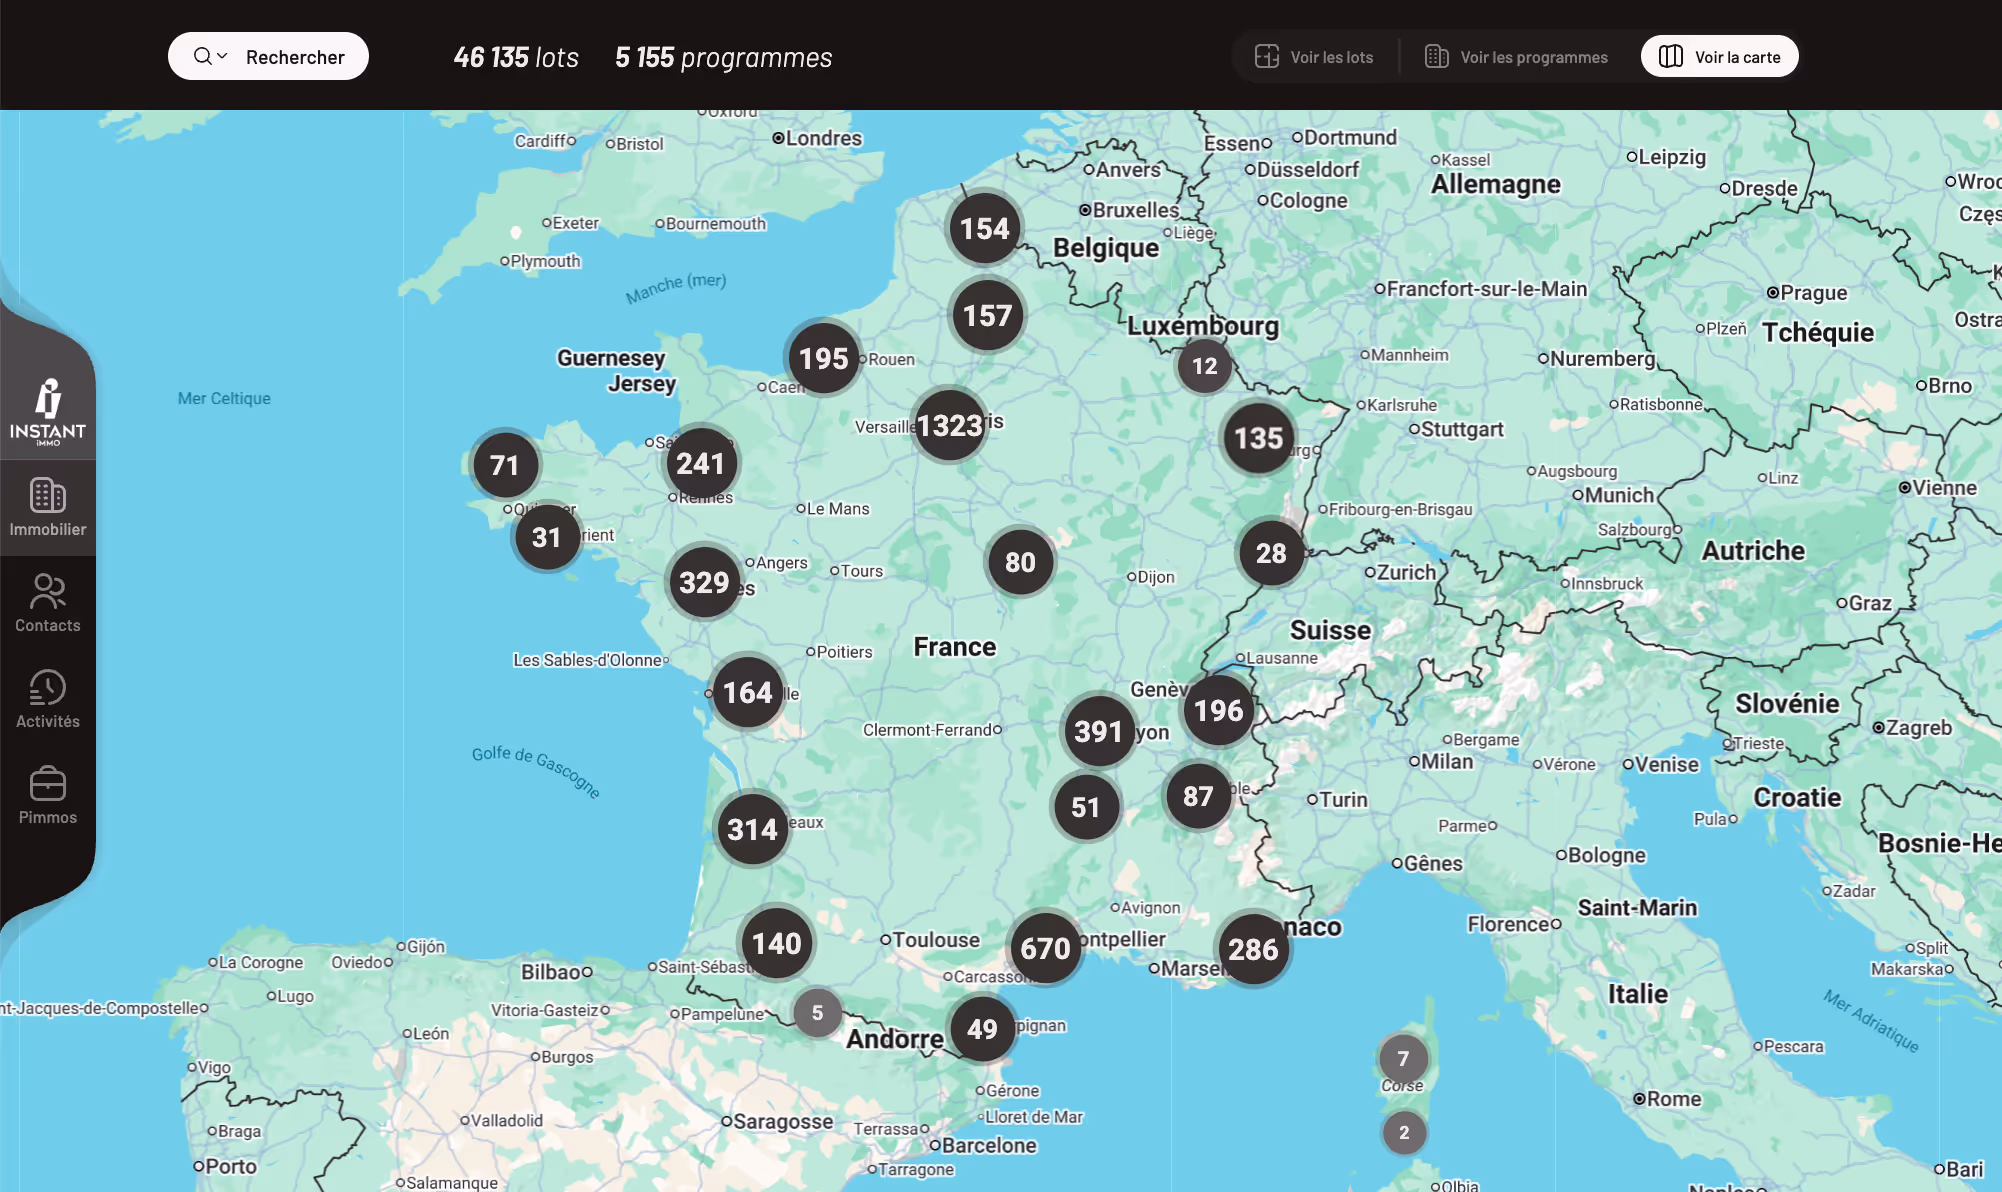
Task: Click the 670 cluster near Montpellier
Action: coord(1044,950)
